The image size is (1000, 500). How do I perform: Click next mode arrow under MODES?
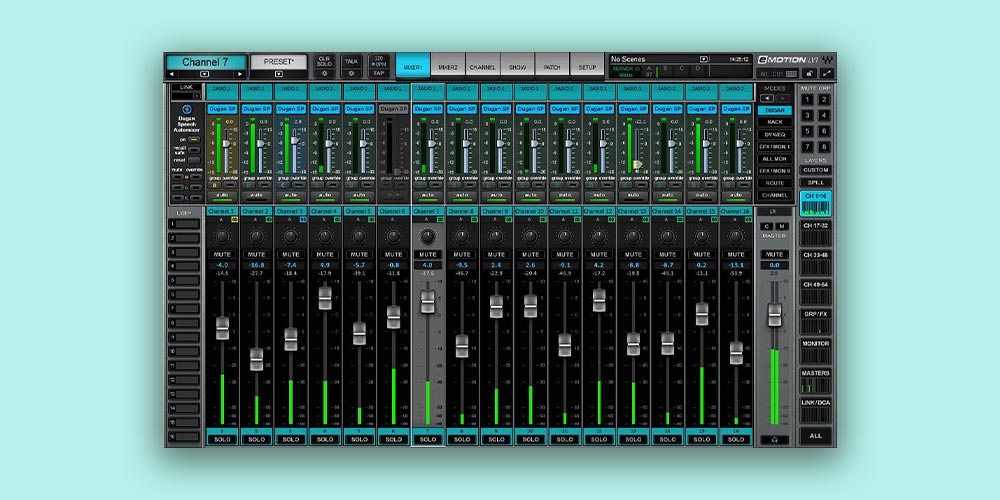pos(783,98)
